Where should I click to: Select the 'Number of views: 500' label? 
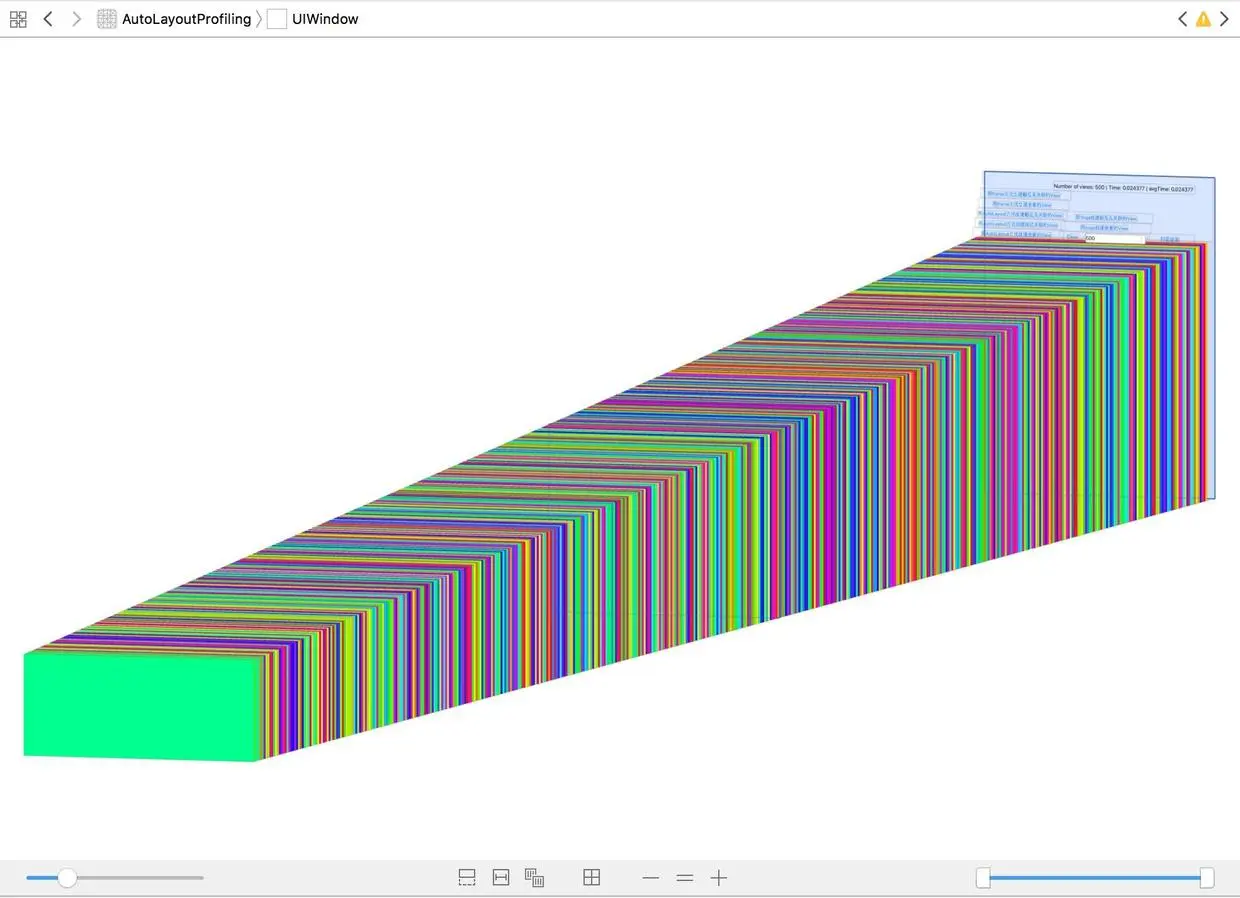(1123, 188)
